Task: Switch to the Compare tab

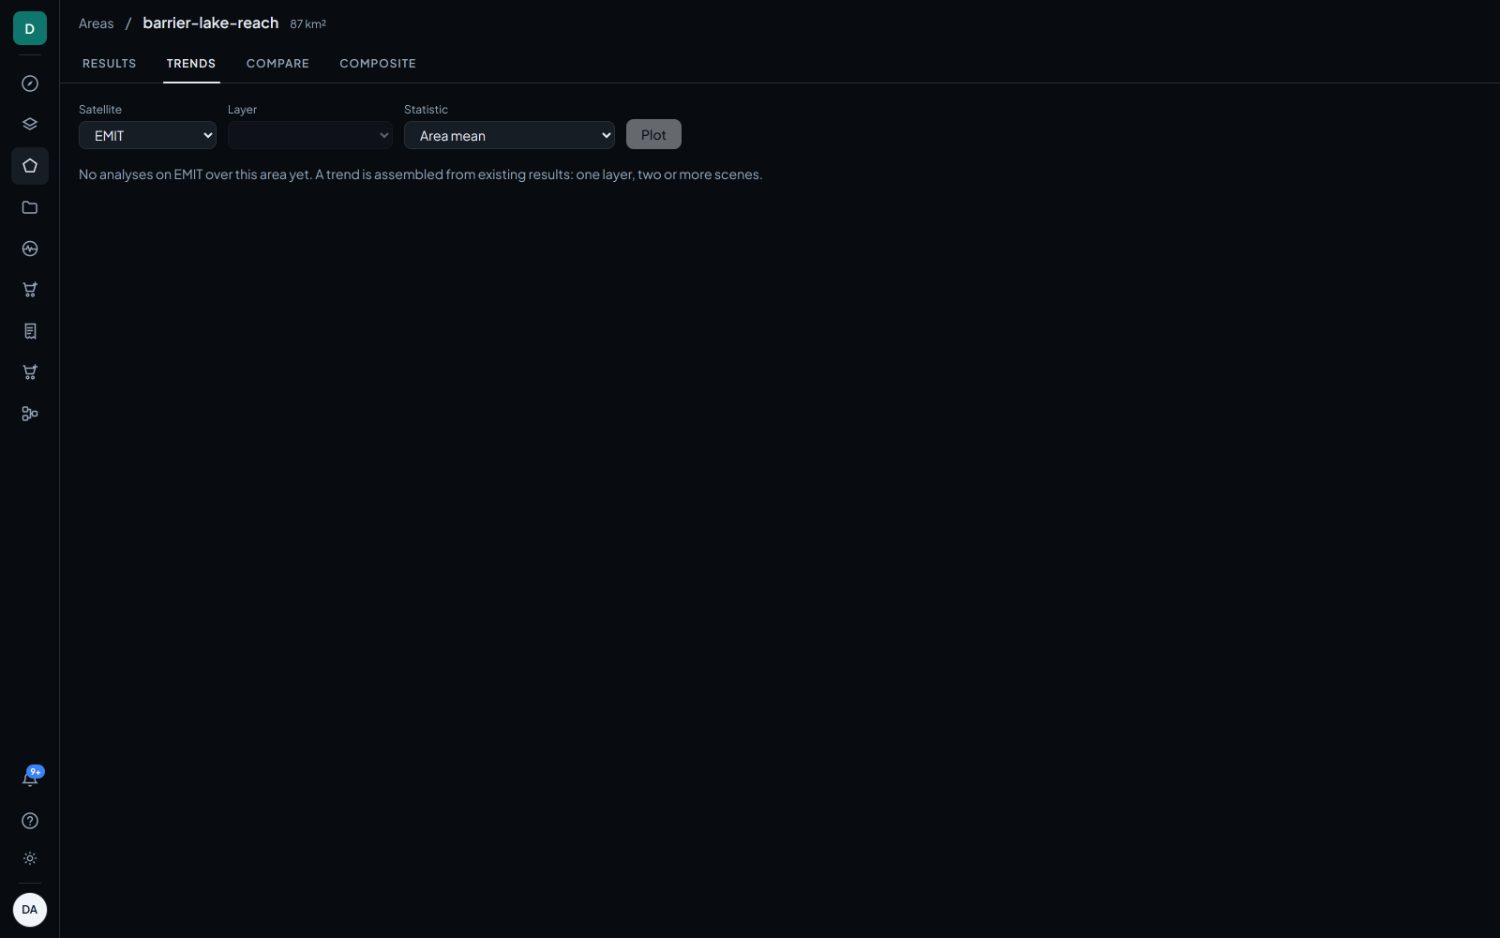Action: (x=278, y=63)
